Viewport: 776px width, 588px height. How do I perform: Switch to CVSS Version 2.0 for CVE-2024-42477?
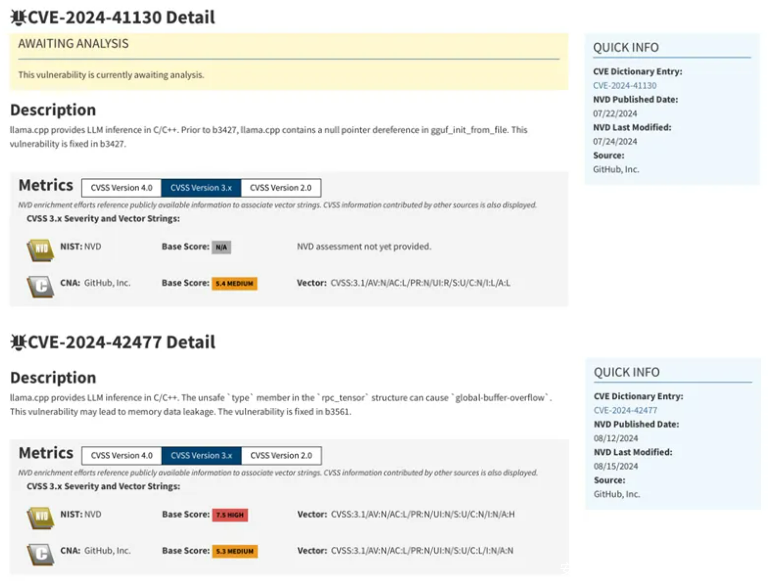coord(280,455)
